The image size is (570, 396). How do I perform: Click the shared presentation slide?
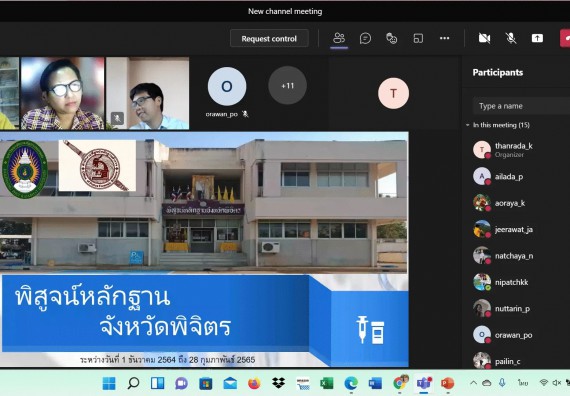point(204,249)
